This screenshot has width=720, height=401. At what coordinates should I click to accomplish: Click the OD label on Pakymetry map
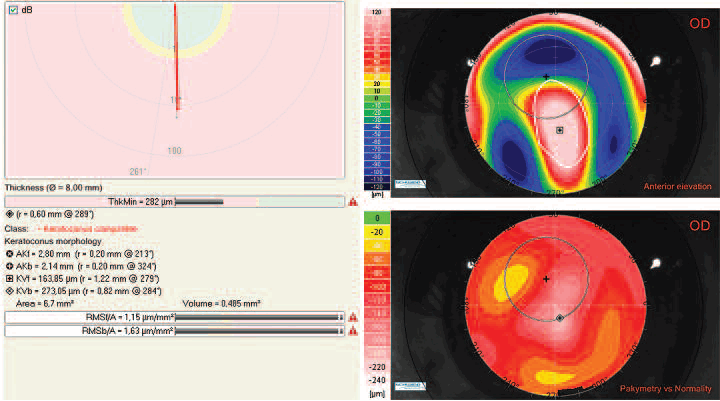pyautogui.click(x=699, y=226)
